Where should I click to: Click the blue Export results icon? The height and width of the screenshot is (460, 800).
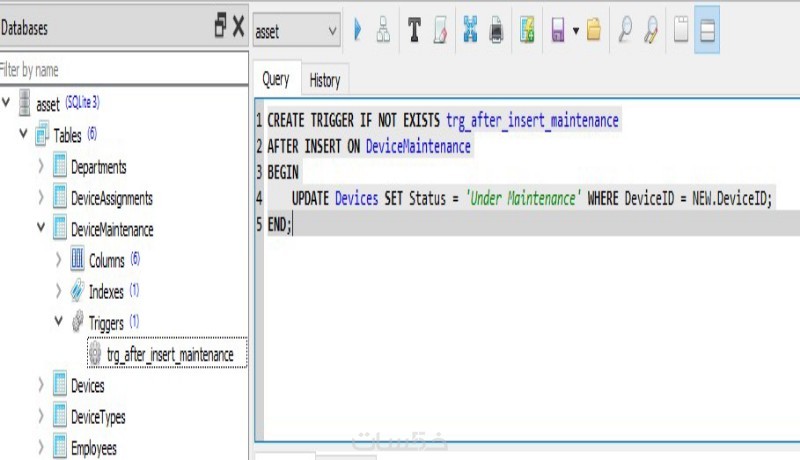[x=470, y=29]
